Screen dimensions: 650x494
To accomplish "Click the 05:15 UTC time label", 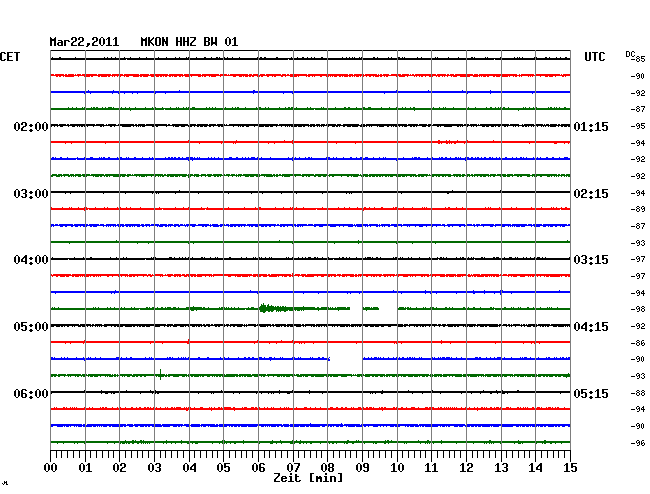I will click(x=591, y=393).
